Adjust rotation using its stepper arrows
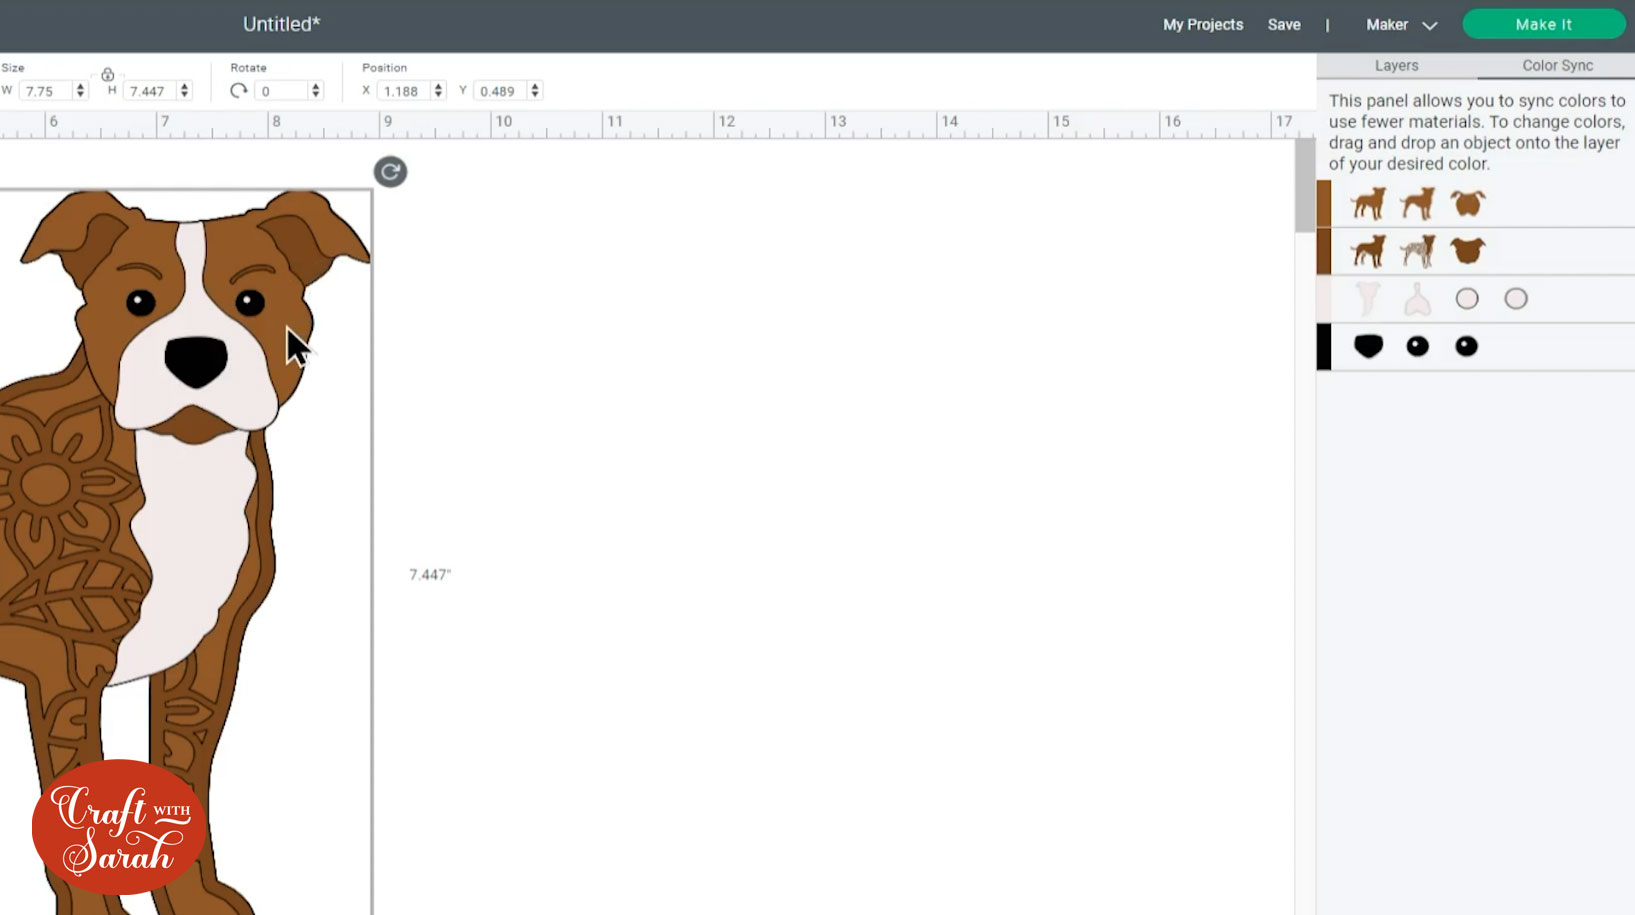This screenshot has width=1635, height=915. click(316, 91)
